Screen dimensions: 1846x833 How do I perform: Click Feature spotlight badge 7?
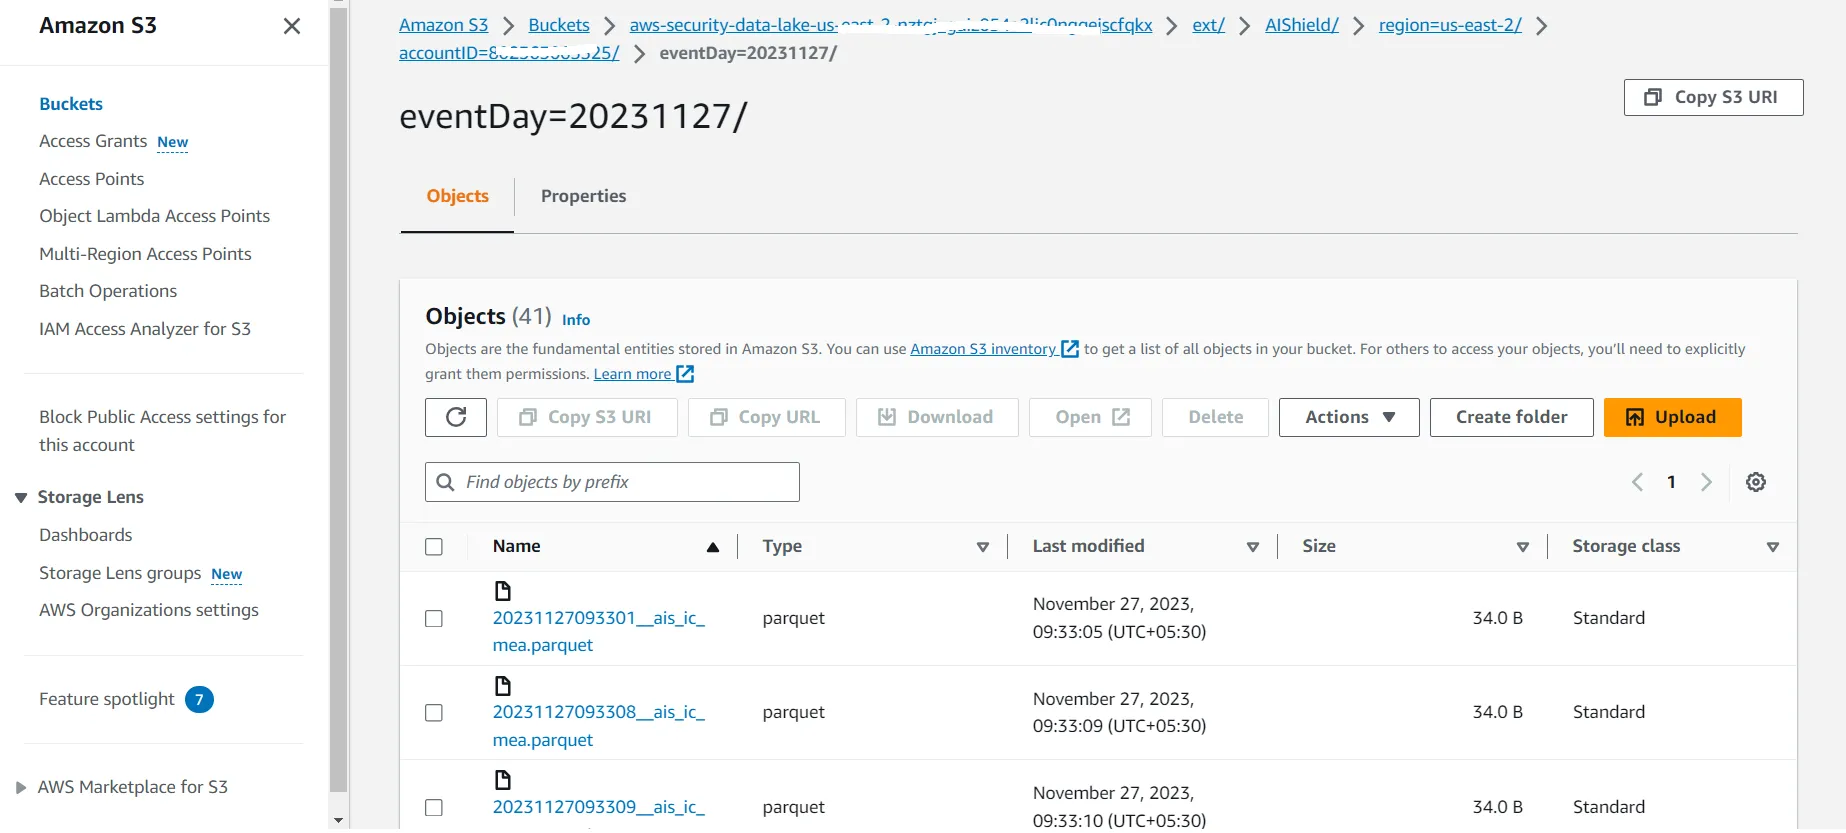point(199,699)
